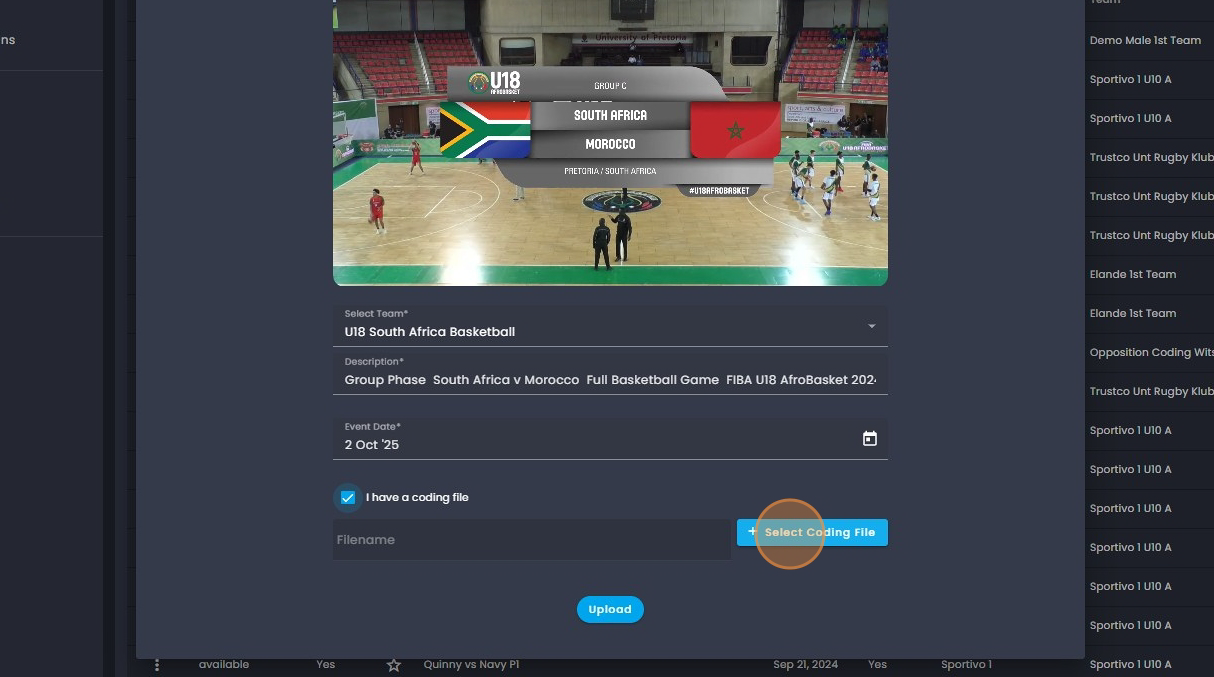
Task: Click into the Filename field
Action: click(x=532, y=540)
